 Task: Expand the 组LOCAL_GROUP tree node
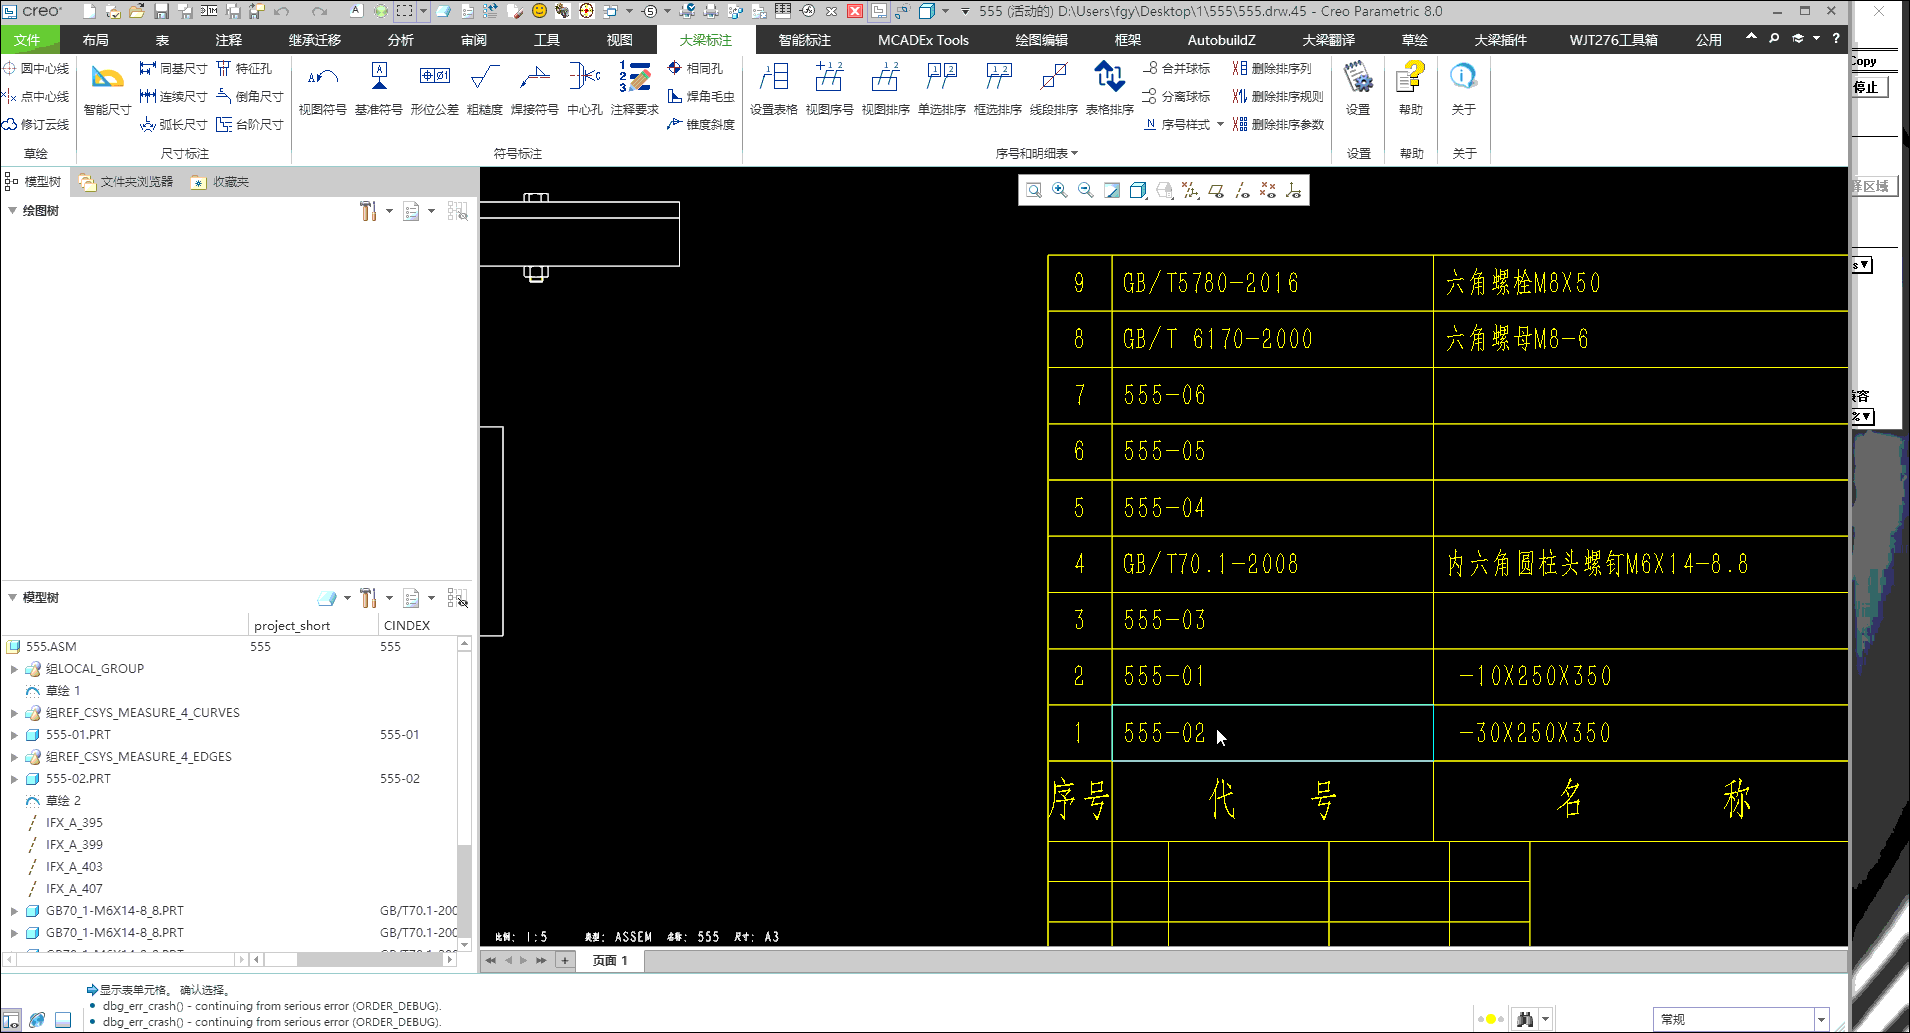click(x=14, y=669)
